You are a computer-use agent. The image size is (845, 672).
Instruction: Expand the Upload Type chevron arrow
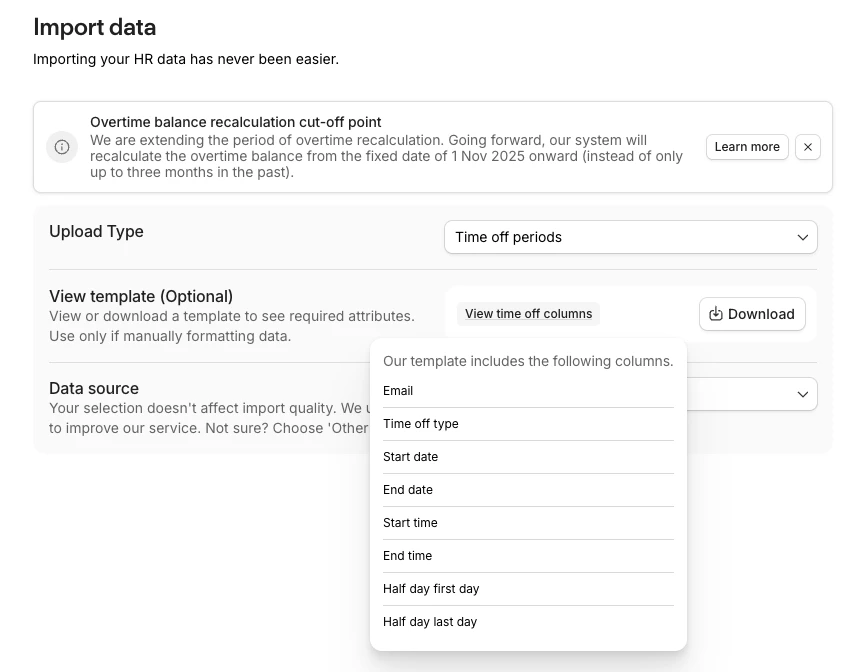pos(802,237)
